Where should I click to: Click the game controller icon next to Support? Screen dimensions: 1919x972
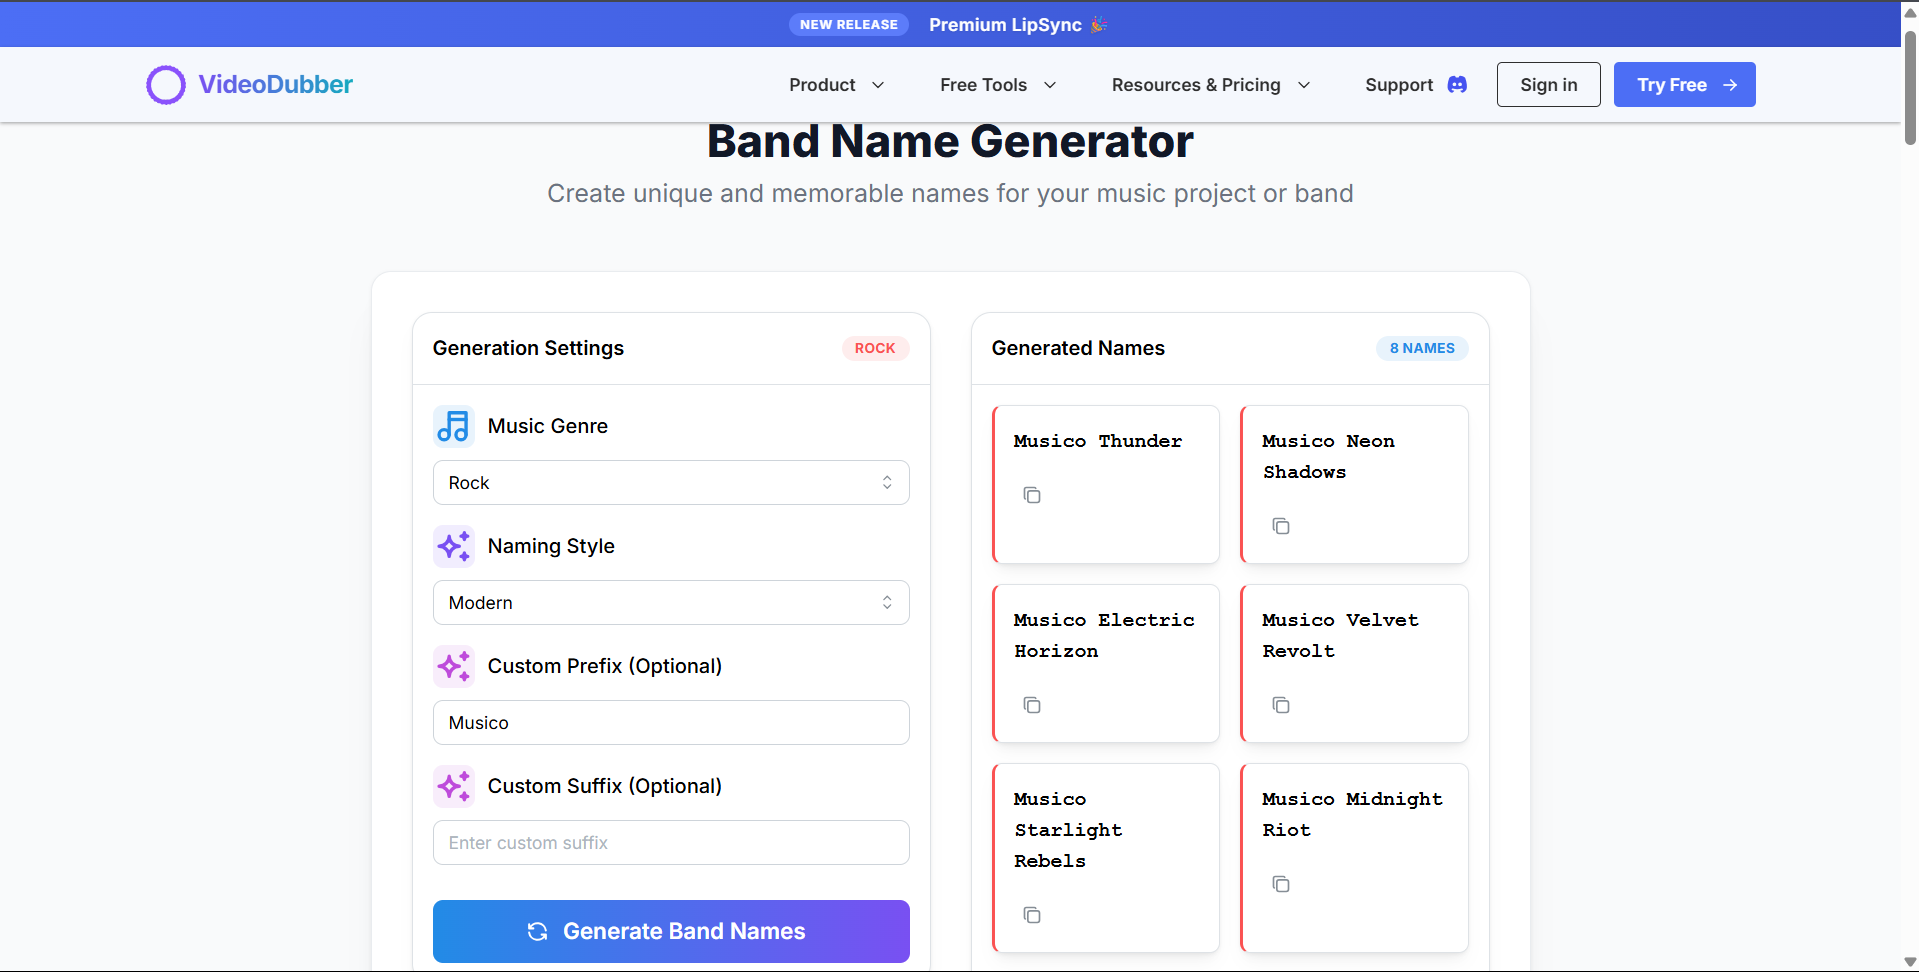[1457, 85]
